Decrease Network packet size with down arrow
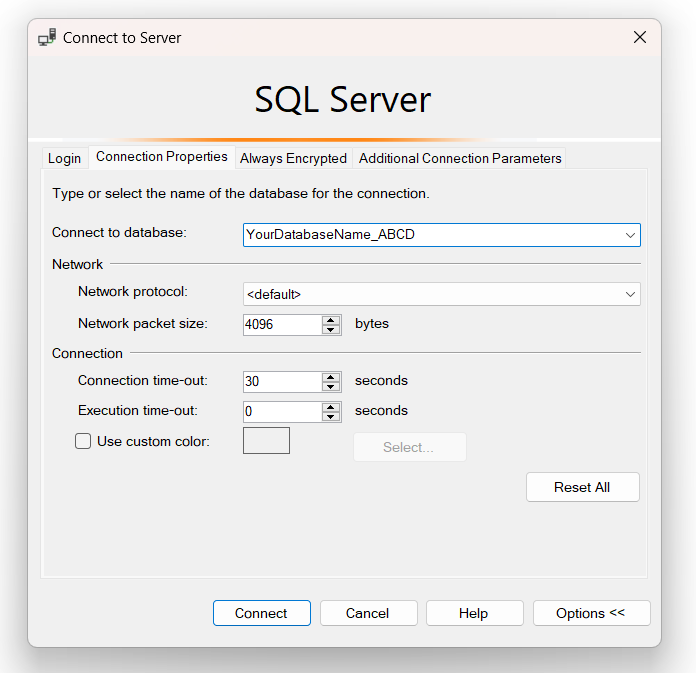This screenshot has height=673, width=696. click(x=331, y=330)
